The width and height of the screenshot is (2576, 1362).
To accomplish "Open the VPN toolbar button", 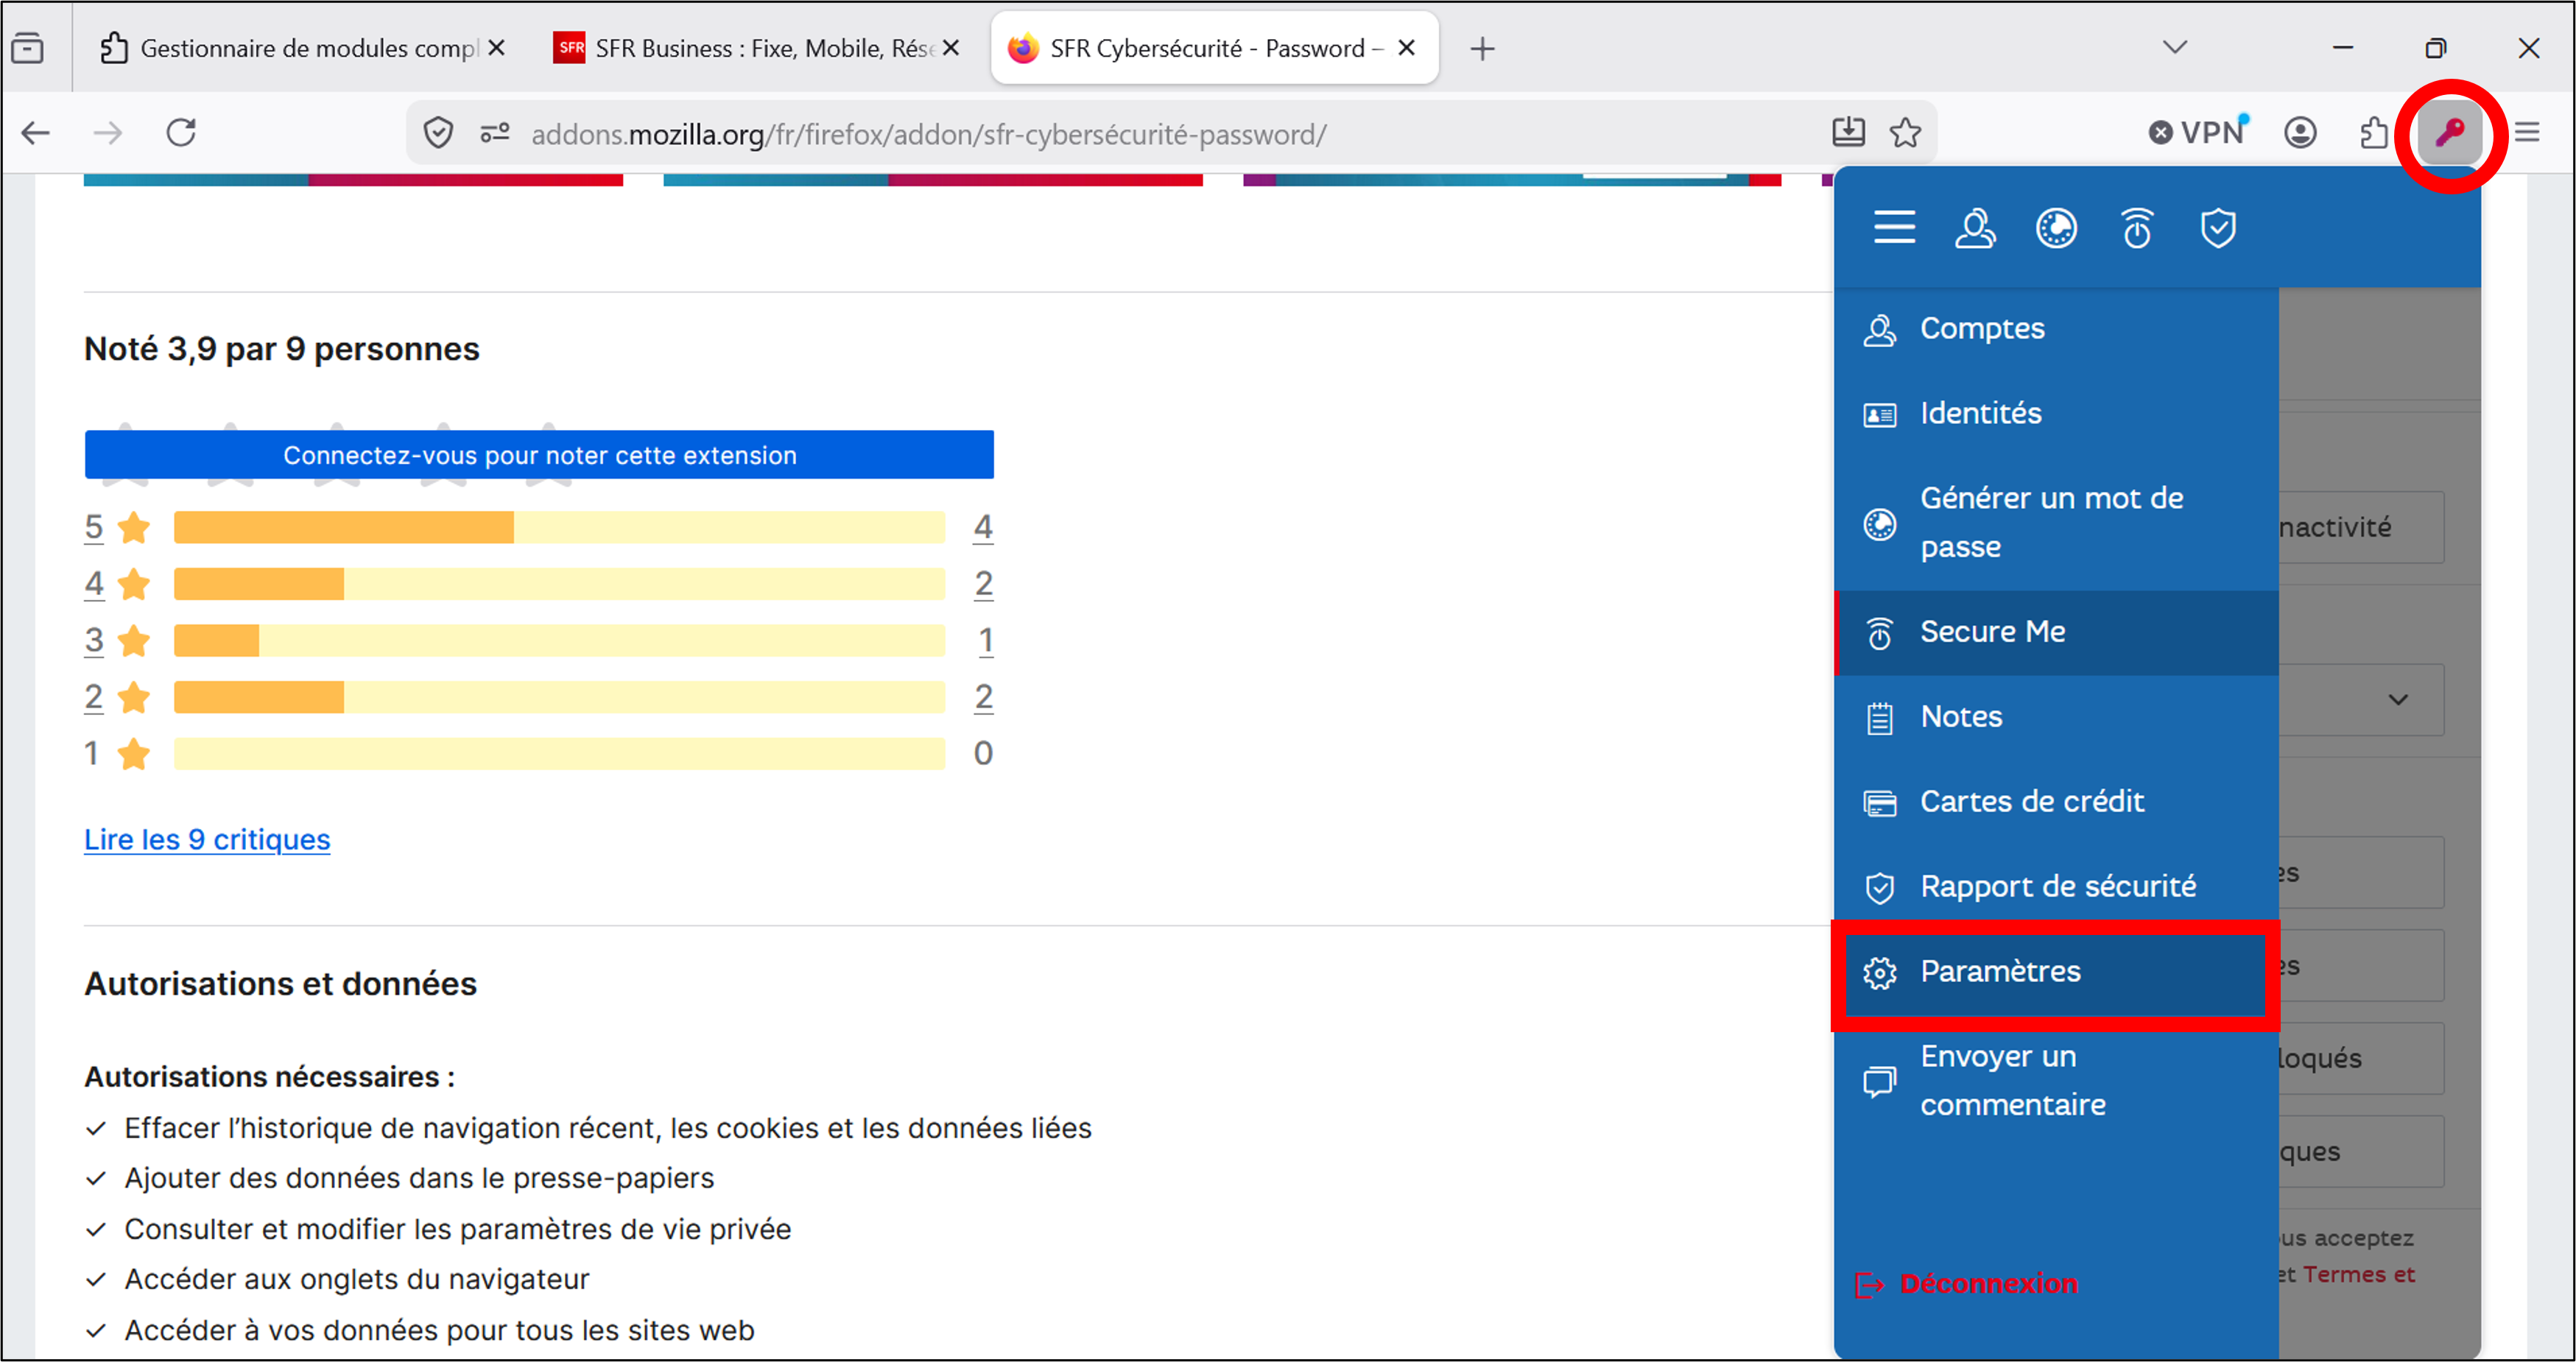I will point(2199,133).
